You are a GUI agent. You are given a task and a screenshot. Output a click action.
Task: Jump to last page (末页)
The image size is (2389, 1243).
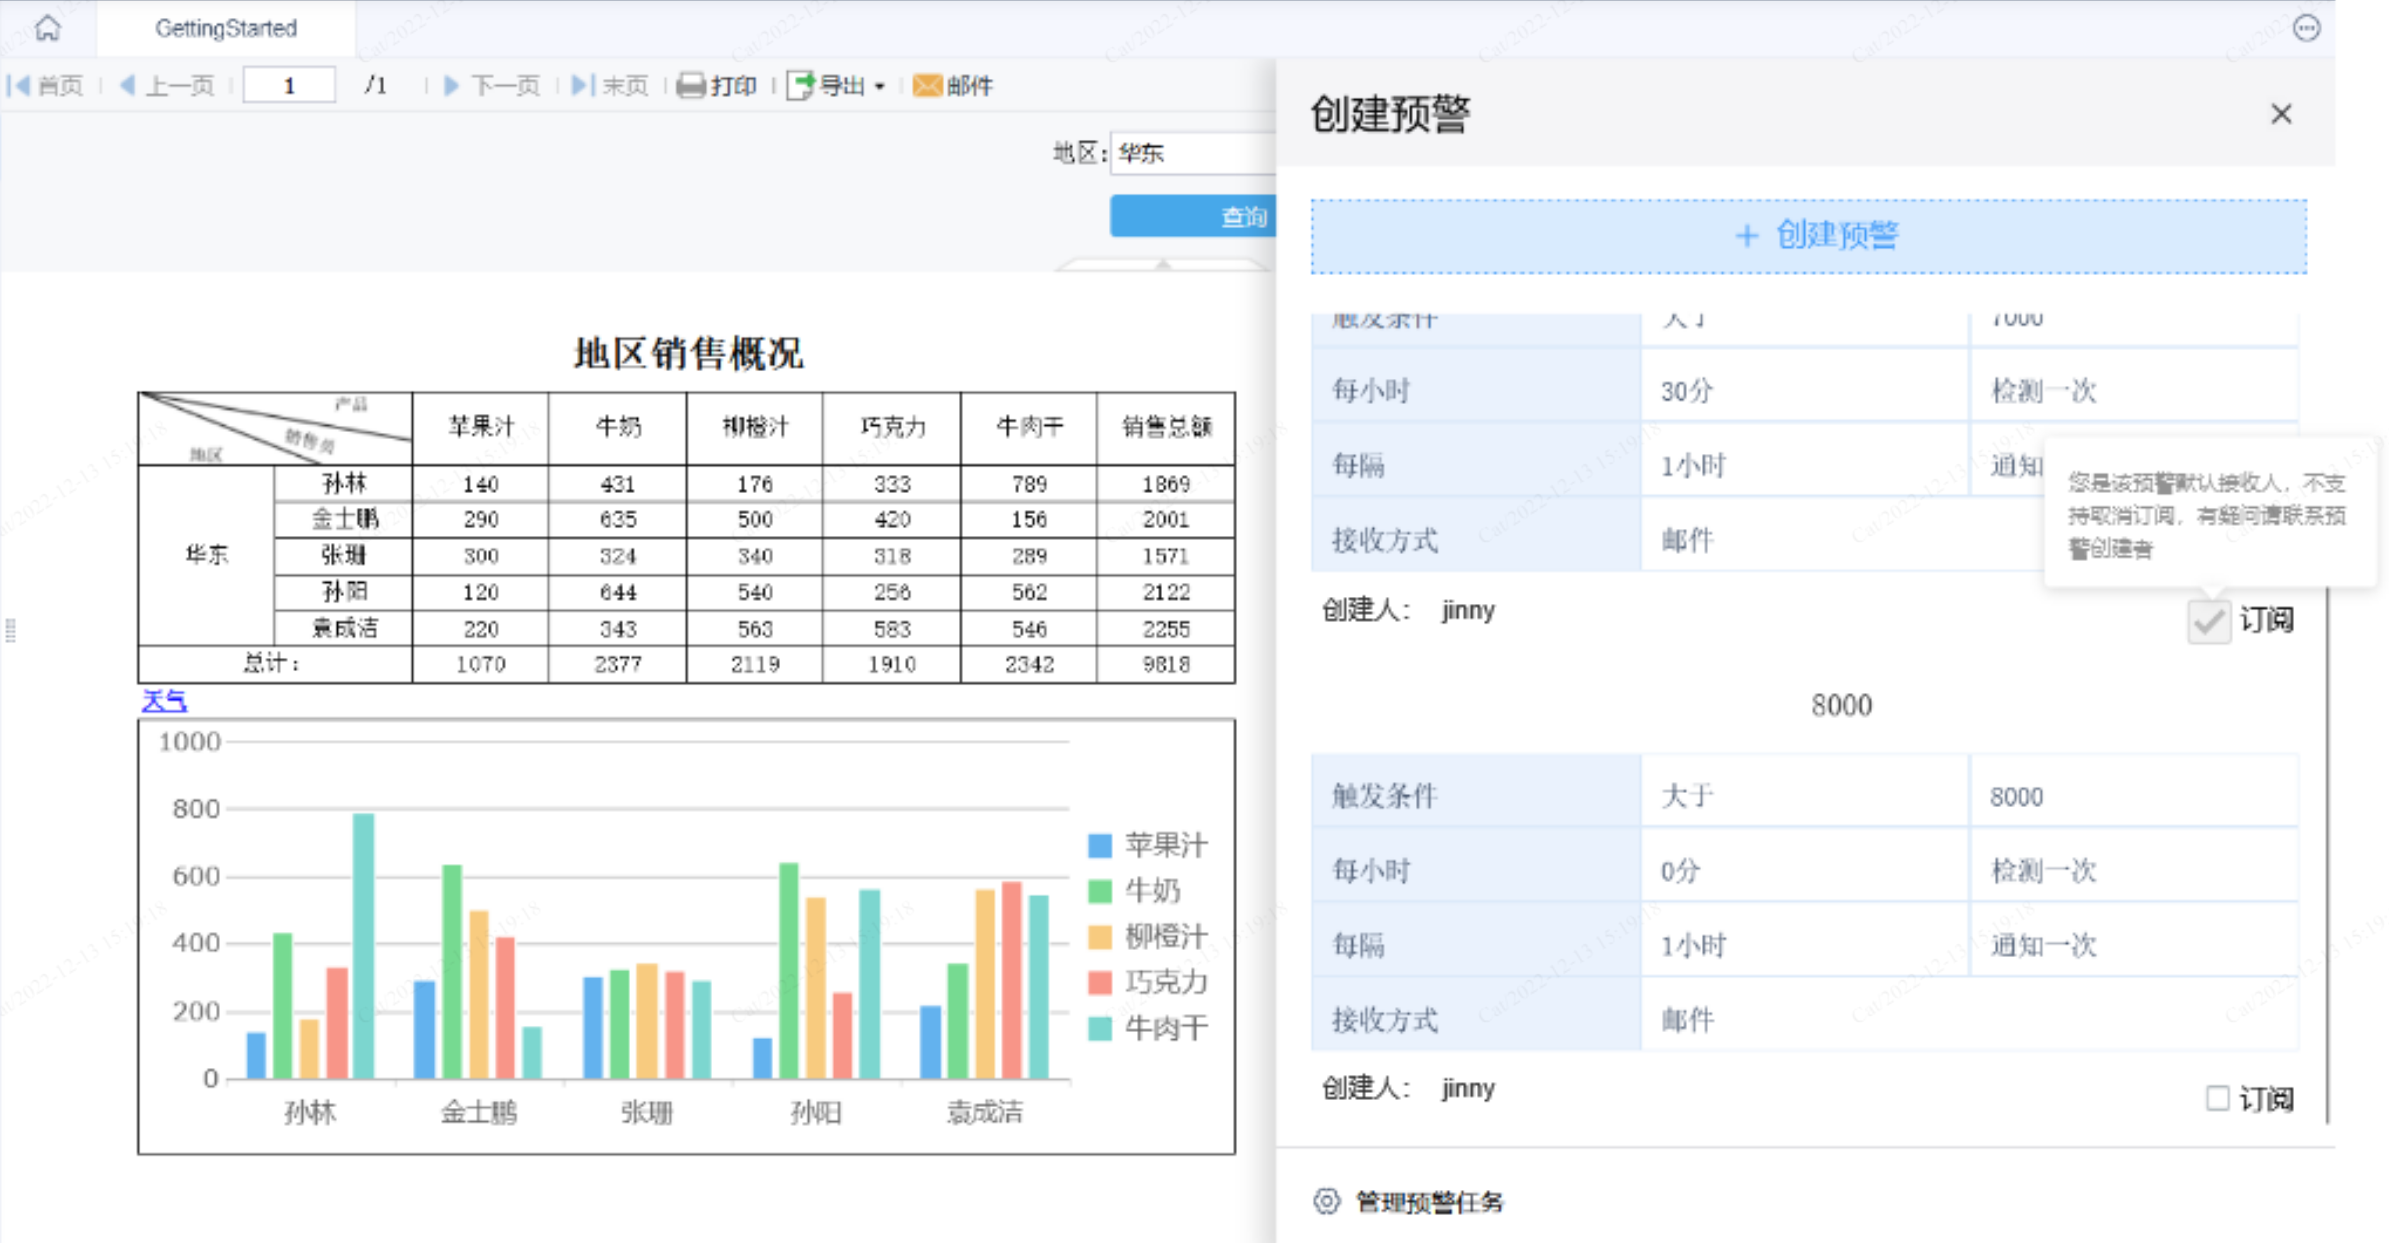tap(610, 86)
